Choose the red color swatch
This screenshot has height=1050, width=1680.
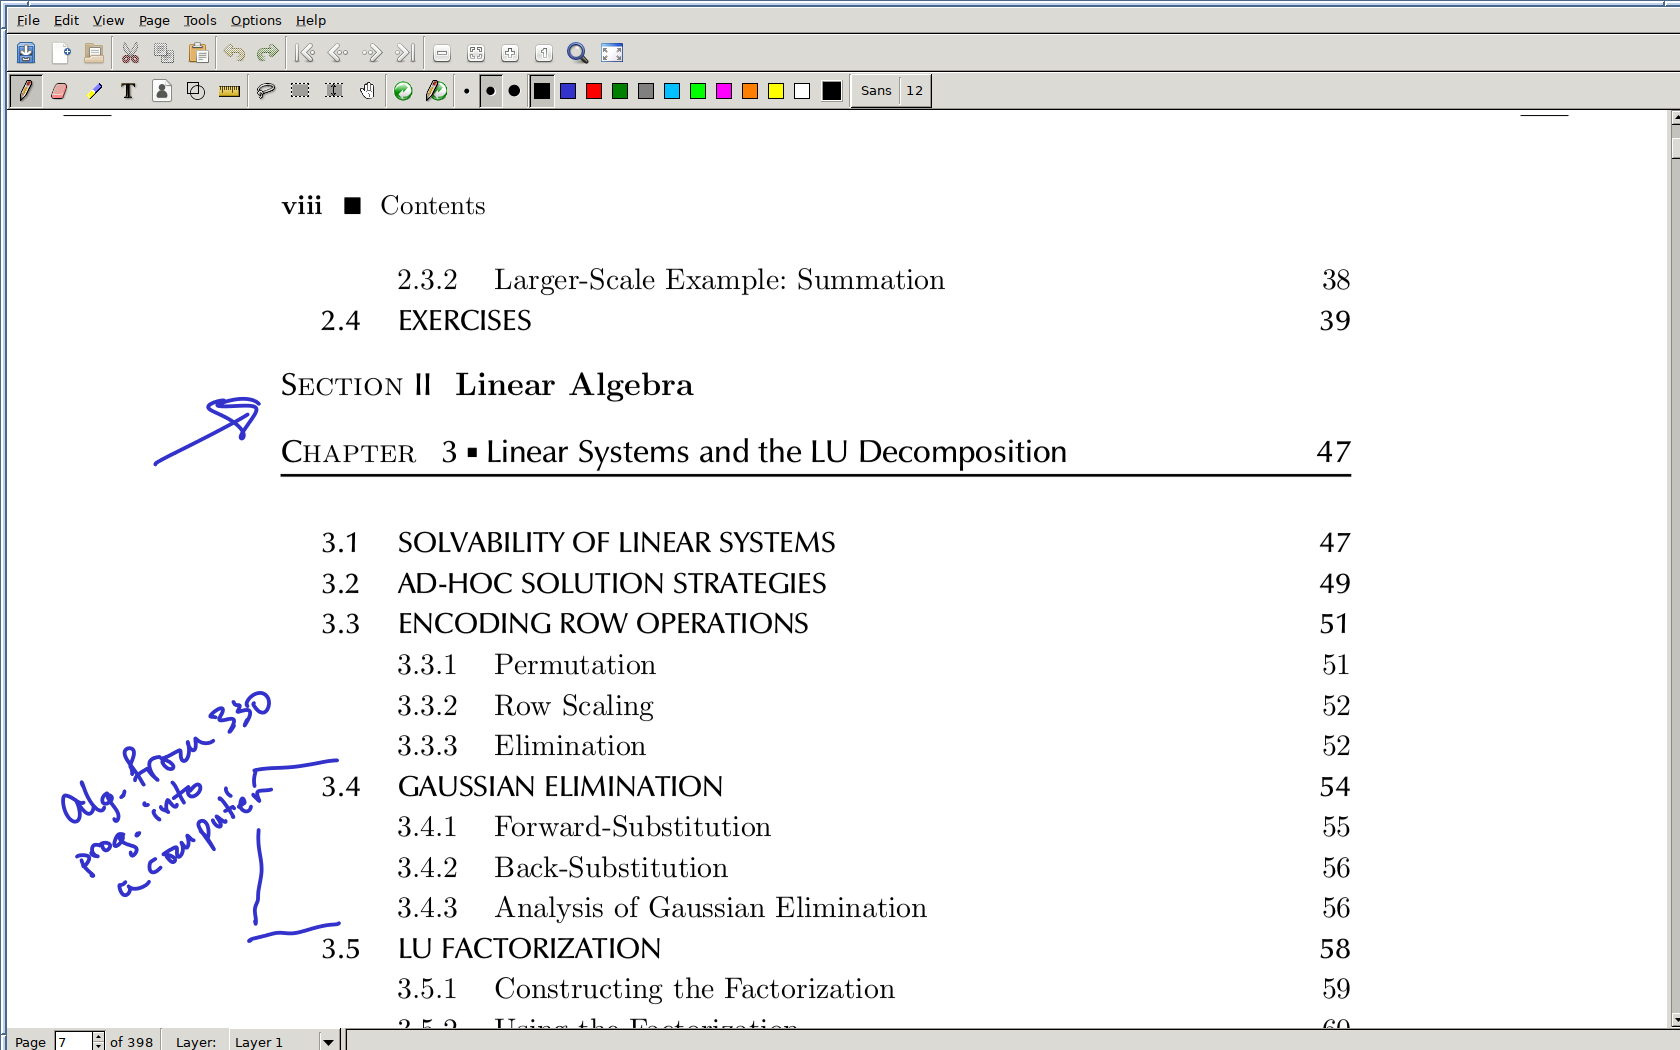point(594,91)
